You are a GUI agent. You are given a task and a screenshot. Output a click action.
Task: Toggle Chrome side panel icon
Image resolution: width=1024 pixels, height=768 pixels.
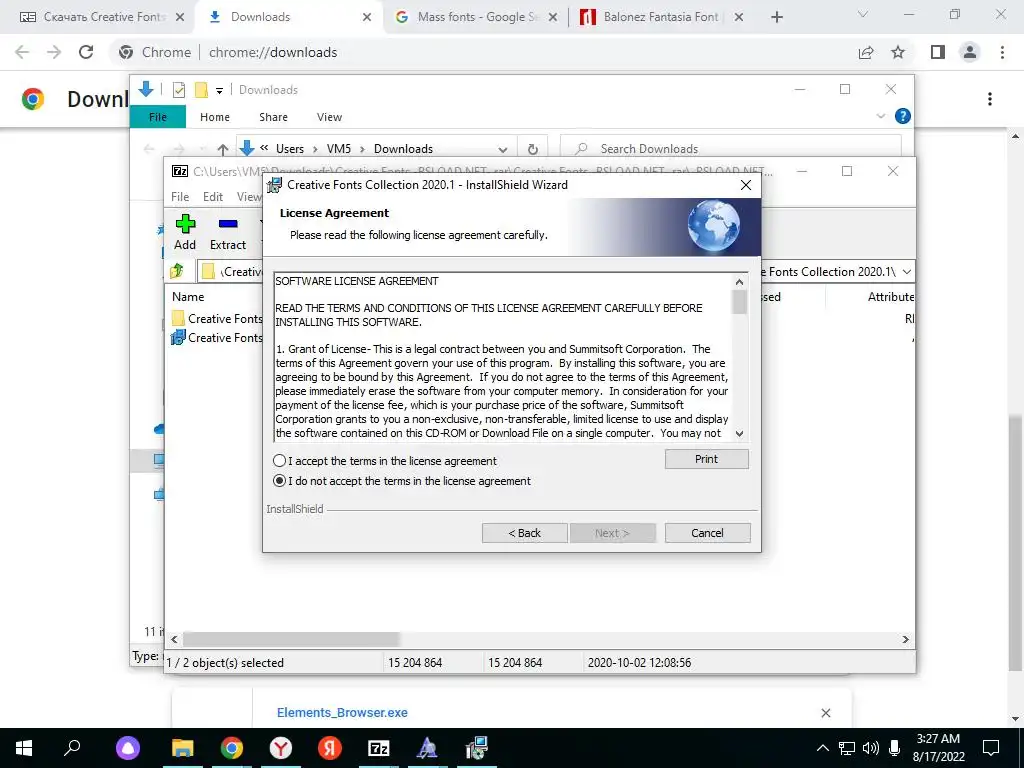coord(938,52)
